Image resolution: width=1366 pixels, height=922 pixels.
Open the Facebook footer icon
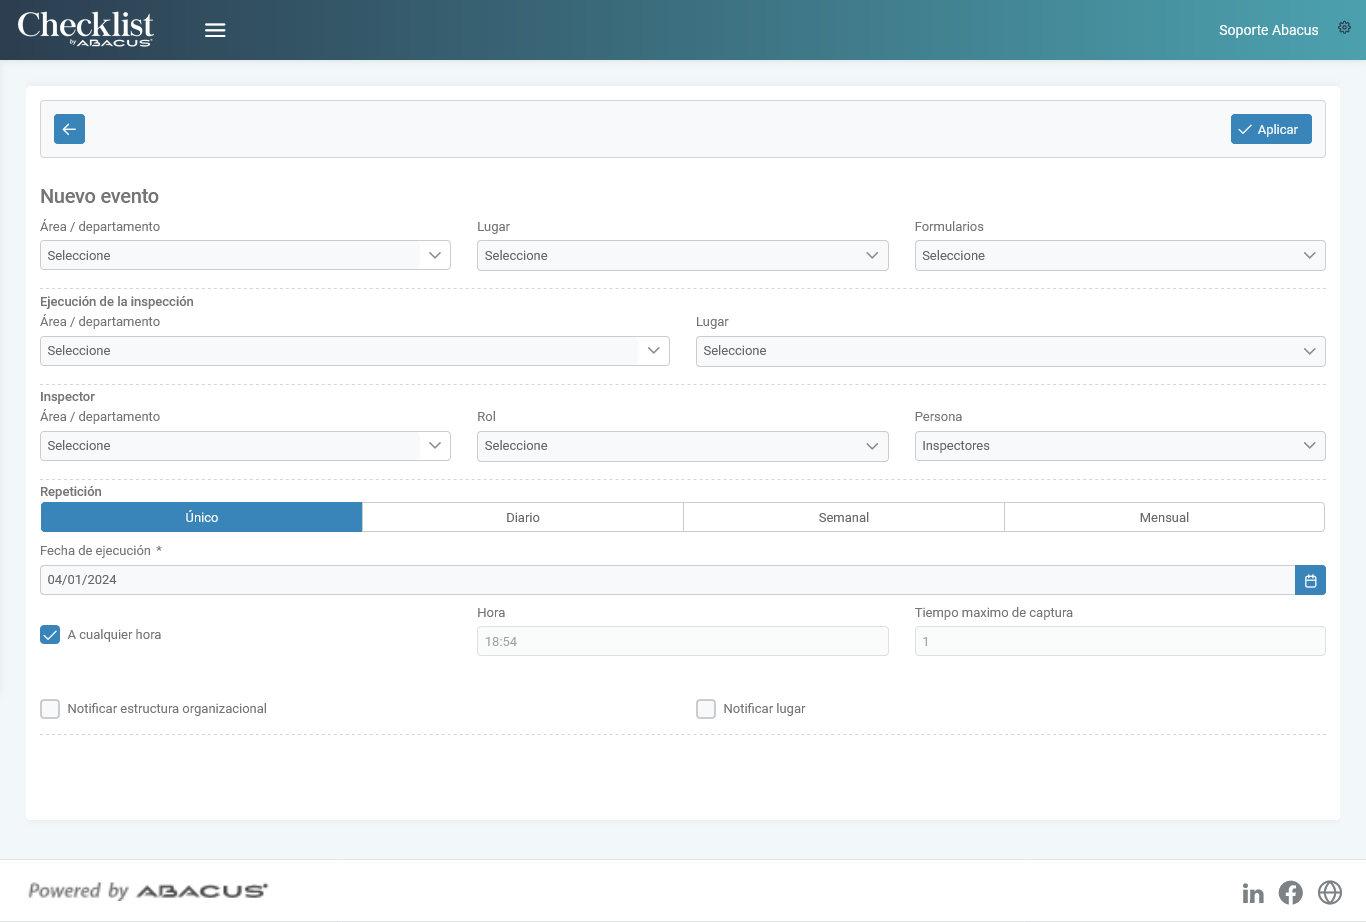(1291, 893)
